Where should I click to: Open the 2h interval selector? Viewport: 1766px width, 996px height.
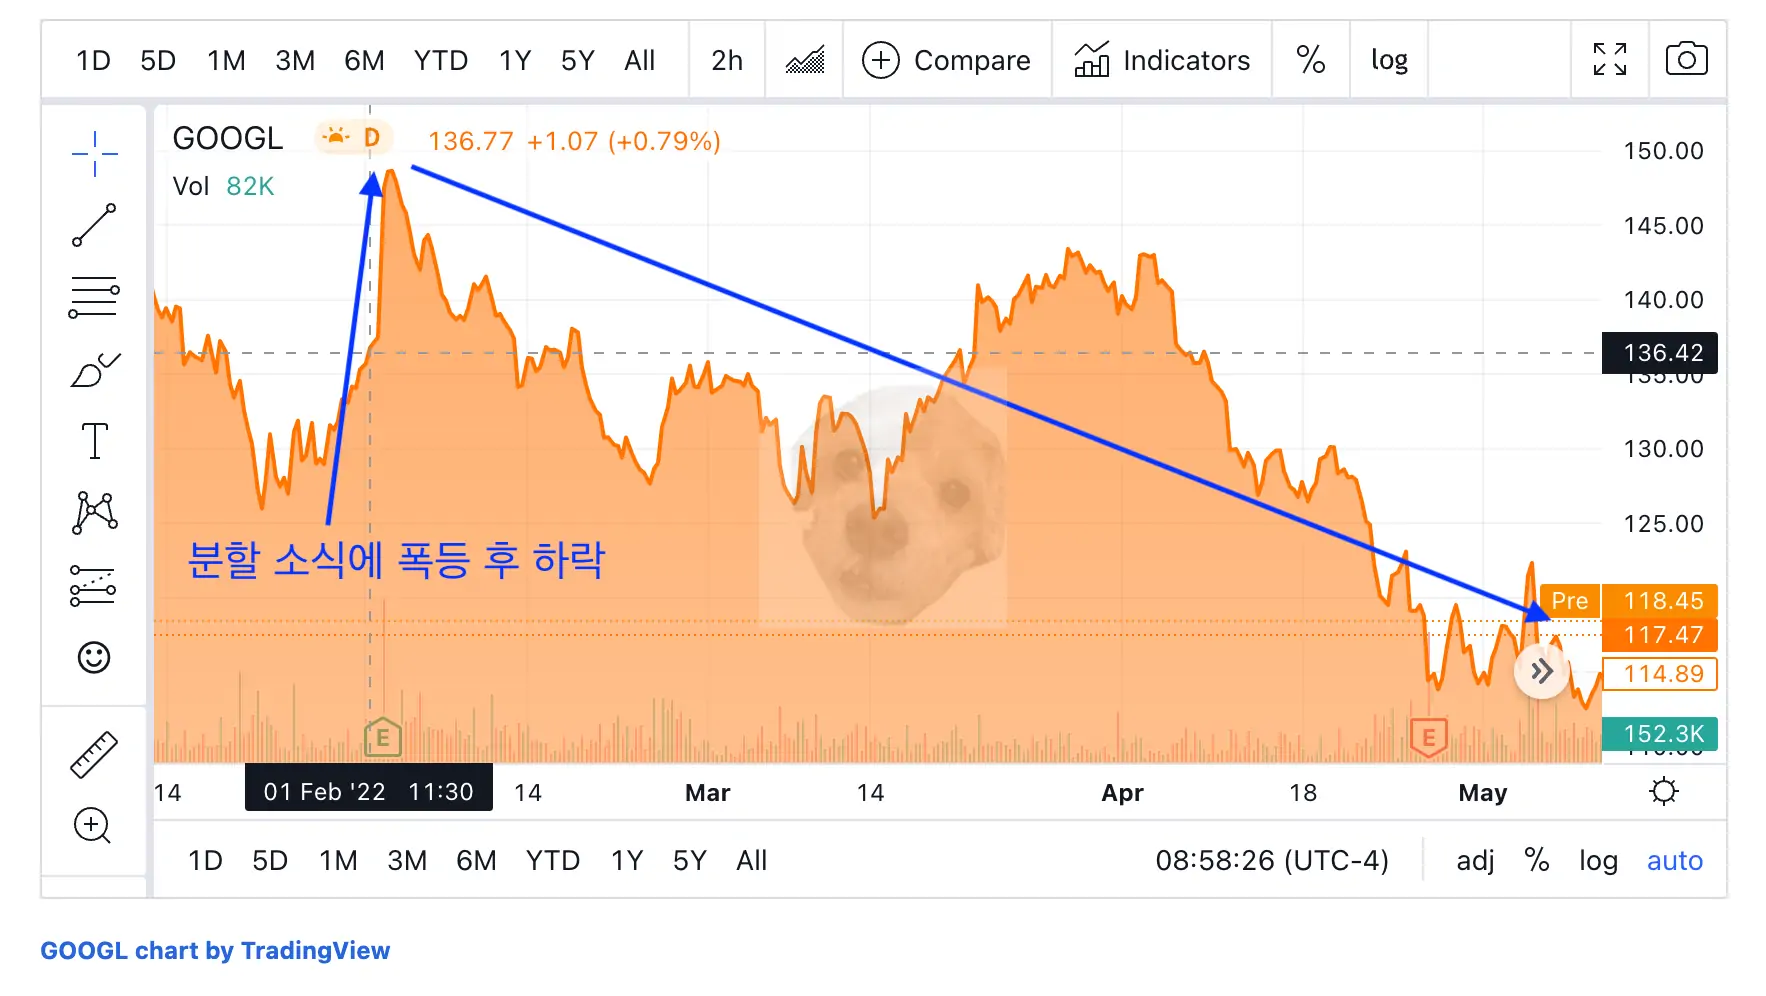coord(726,60)
